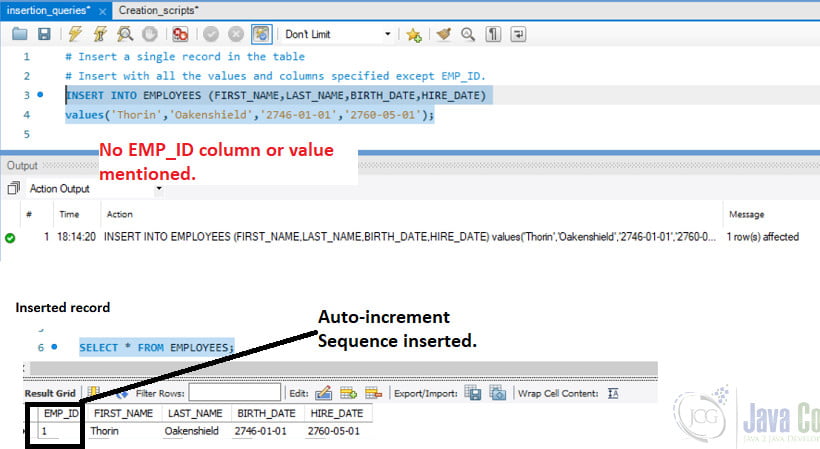The width and height of the screenshot is (820, 449).
Task: Sort by BIRTH_DATE column header
Action: [x=267, y=413]
